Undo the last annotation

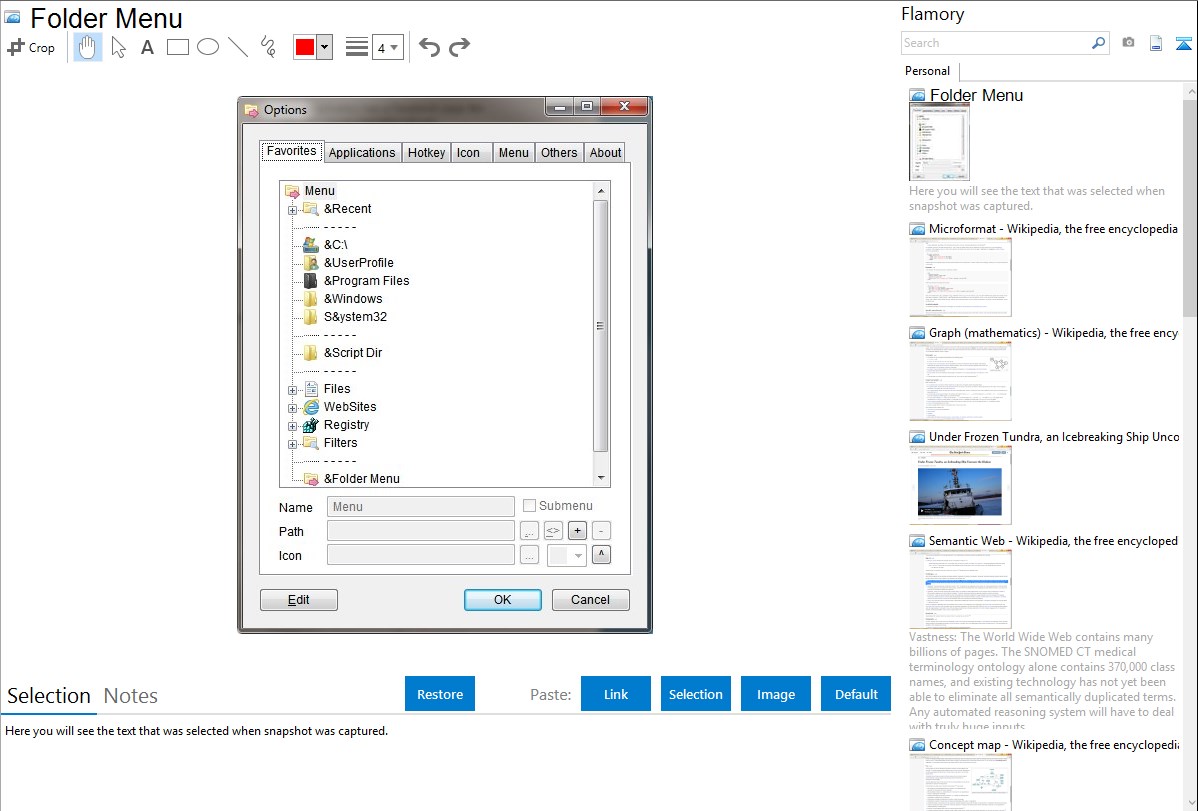[x=429, y=47]
